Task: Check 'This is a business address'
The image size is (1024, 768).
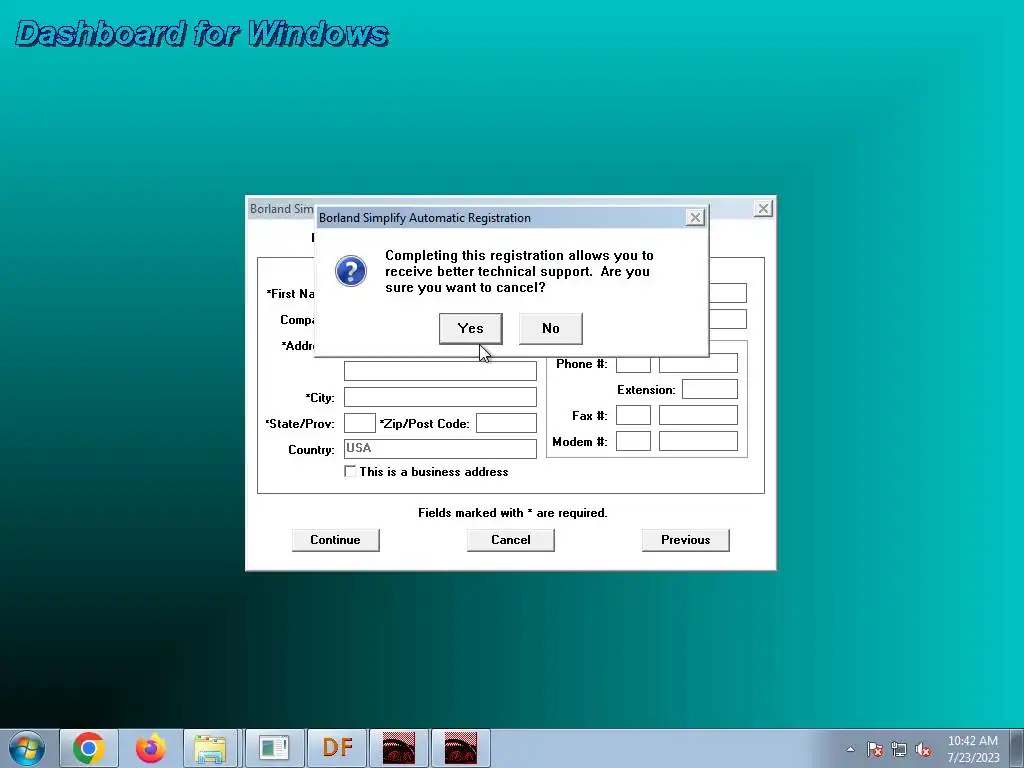Action: [x=350, y=472]
